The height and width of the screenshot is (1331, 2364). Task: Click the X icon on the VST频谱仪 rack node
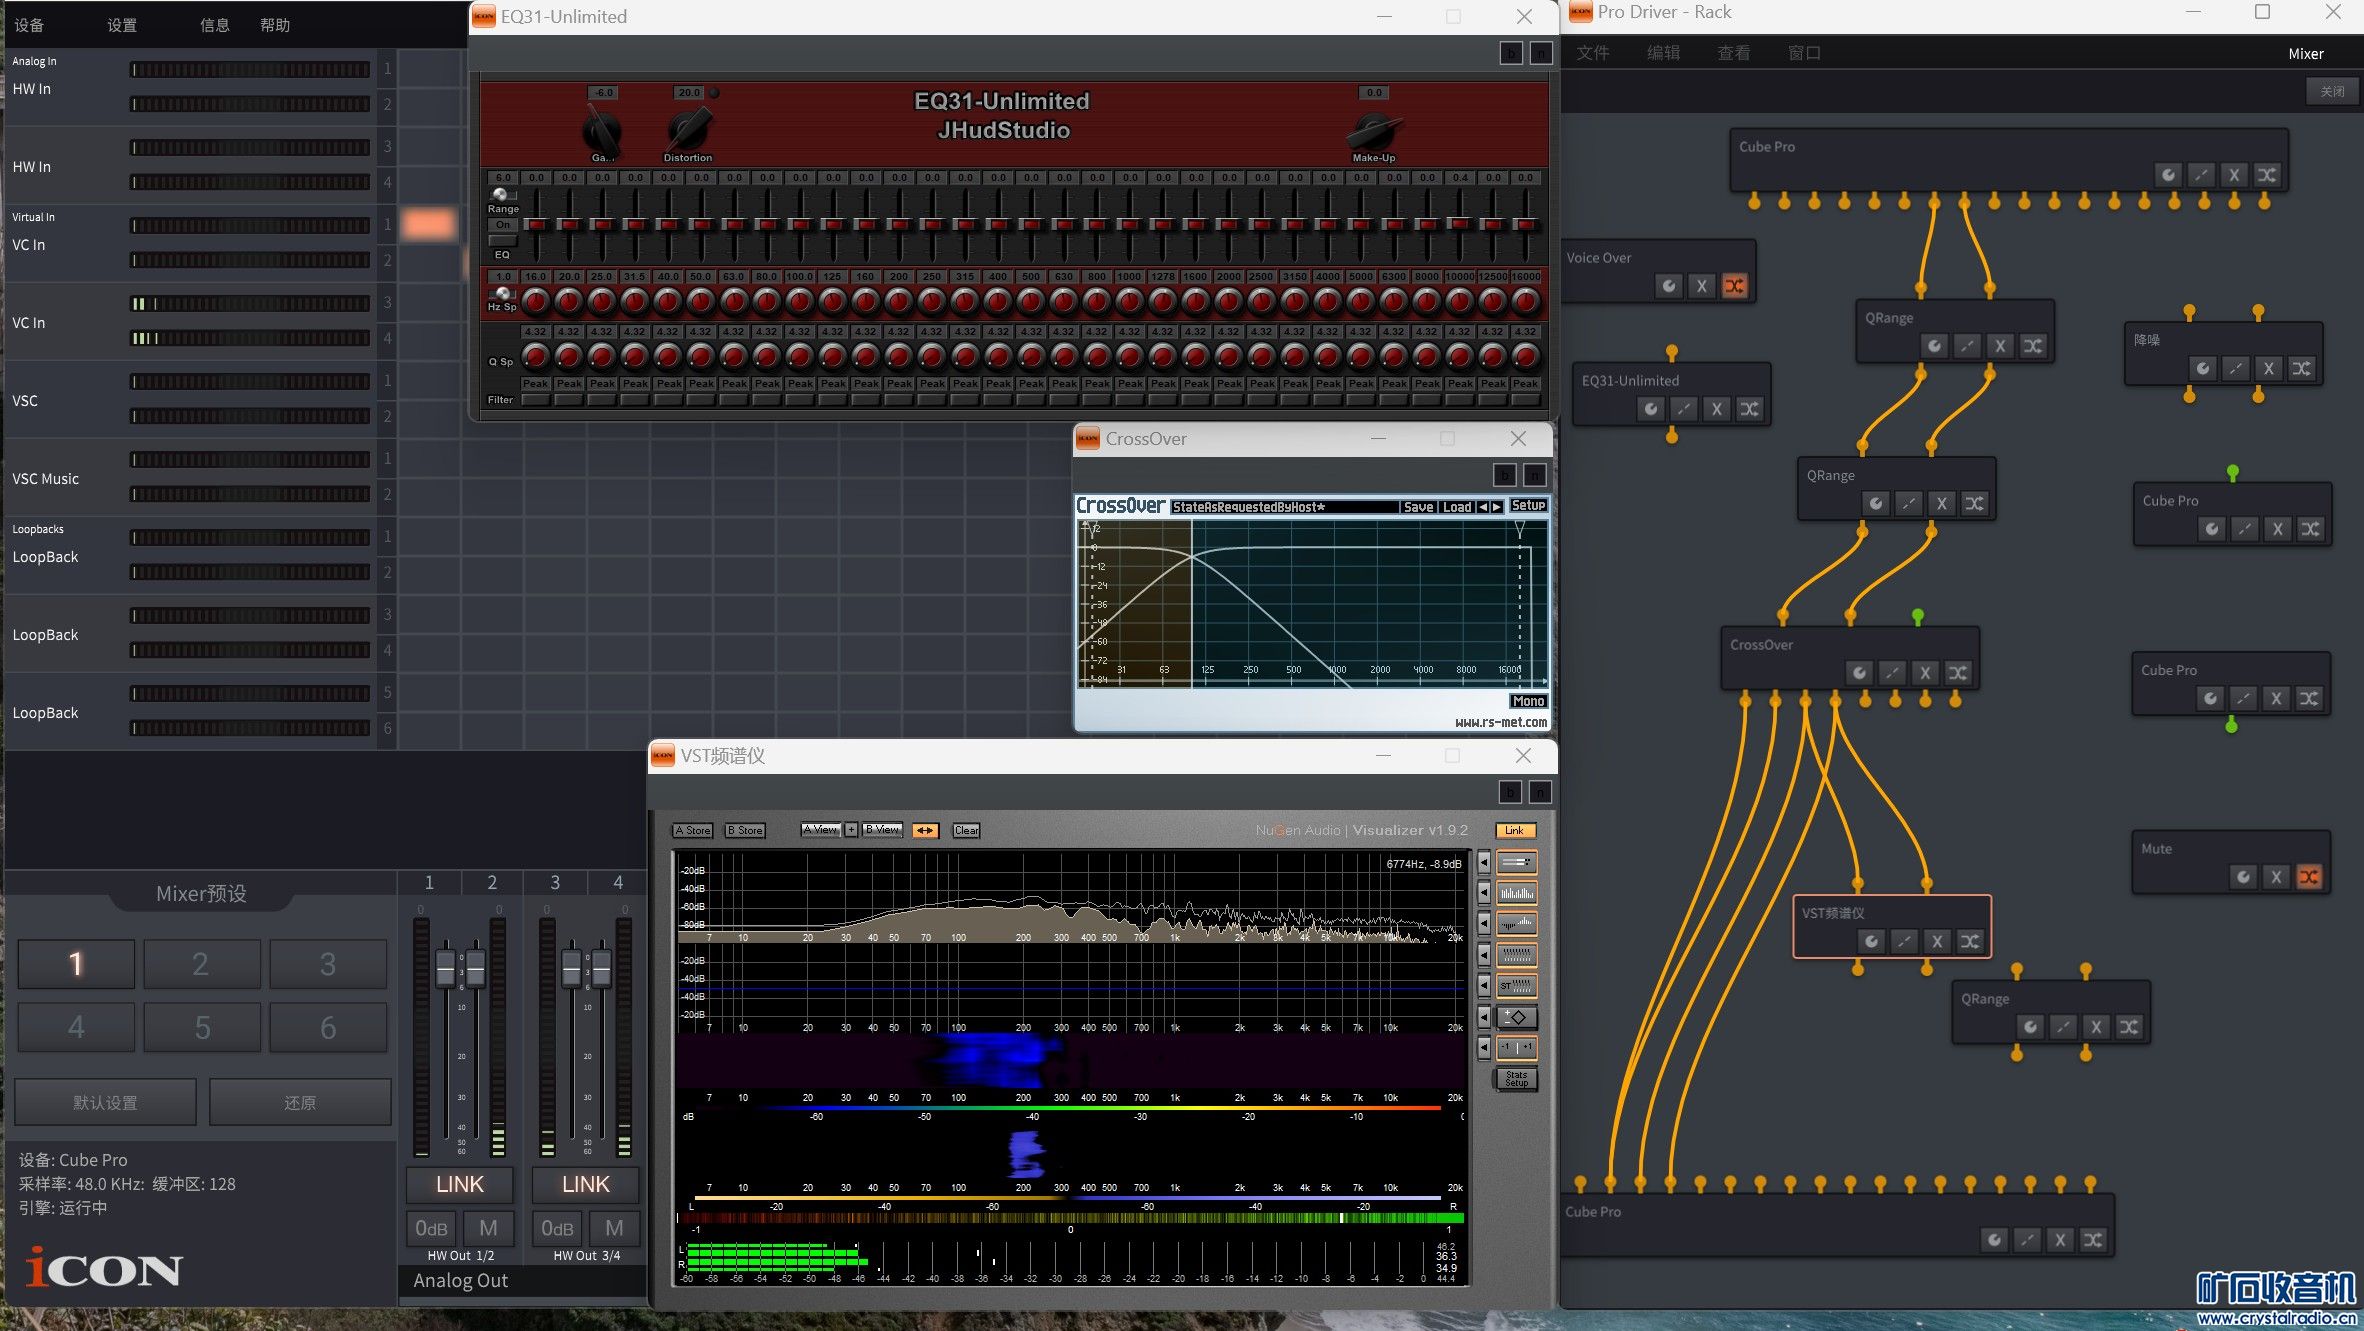tap(1937, 941)
